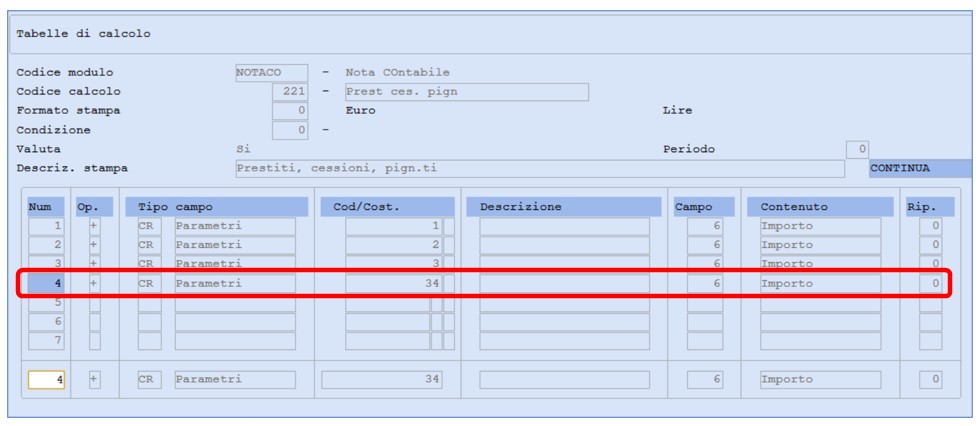Viewport: 979px width, 426px height.
Task: Click the Campo column header
Action: 704,207
